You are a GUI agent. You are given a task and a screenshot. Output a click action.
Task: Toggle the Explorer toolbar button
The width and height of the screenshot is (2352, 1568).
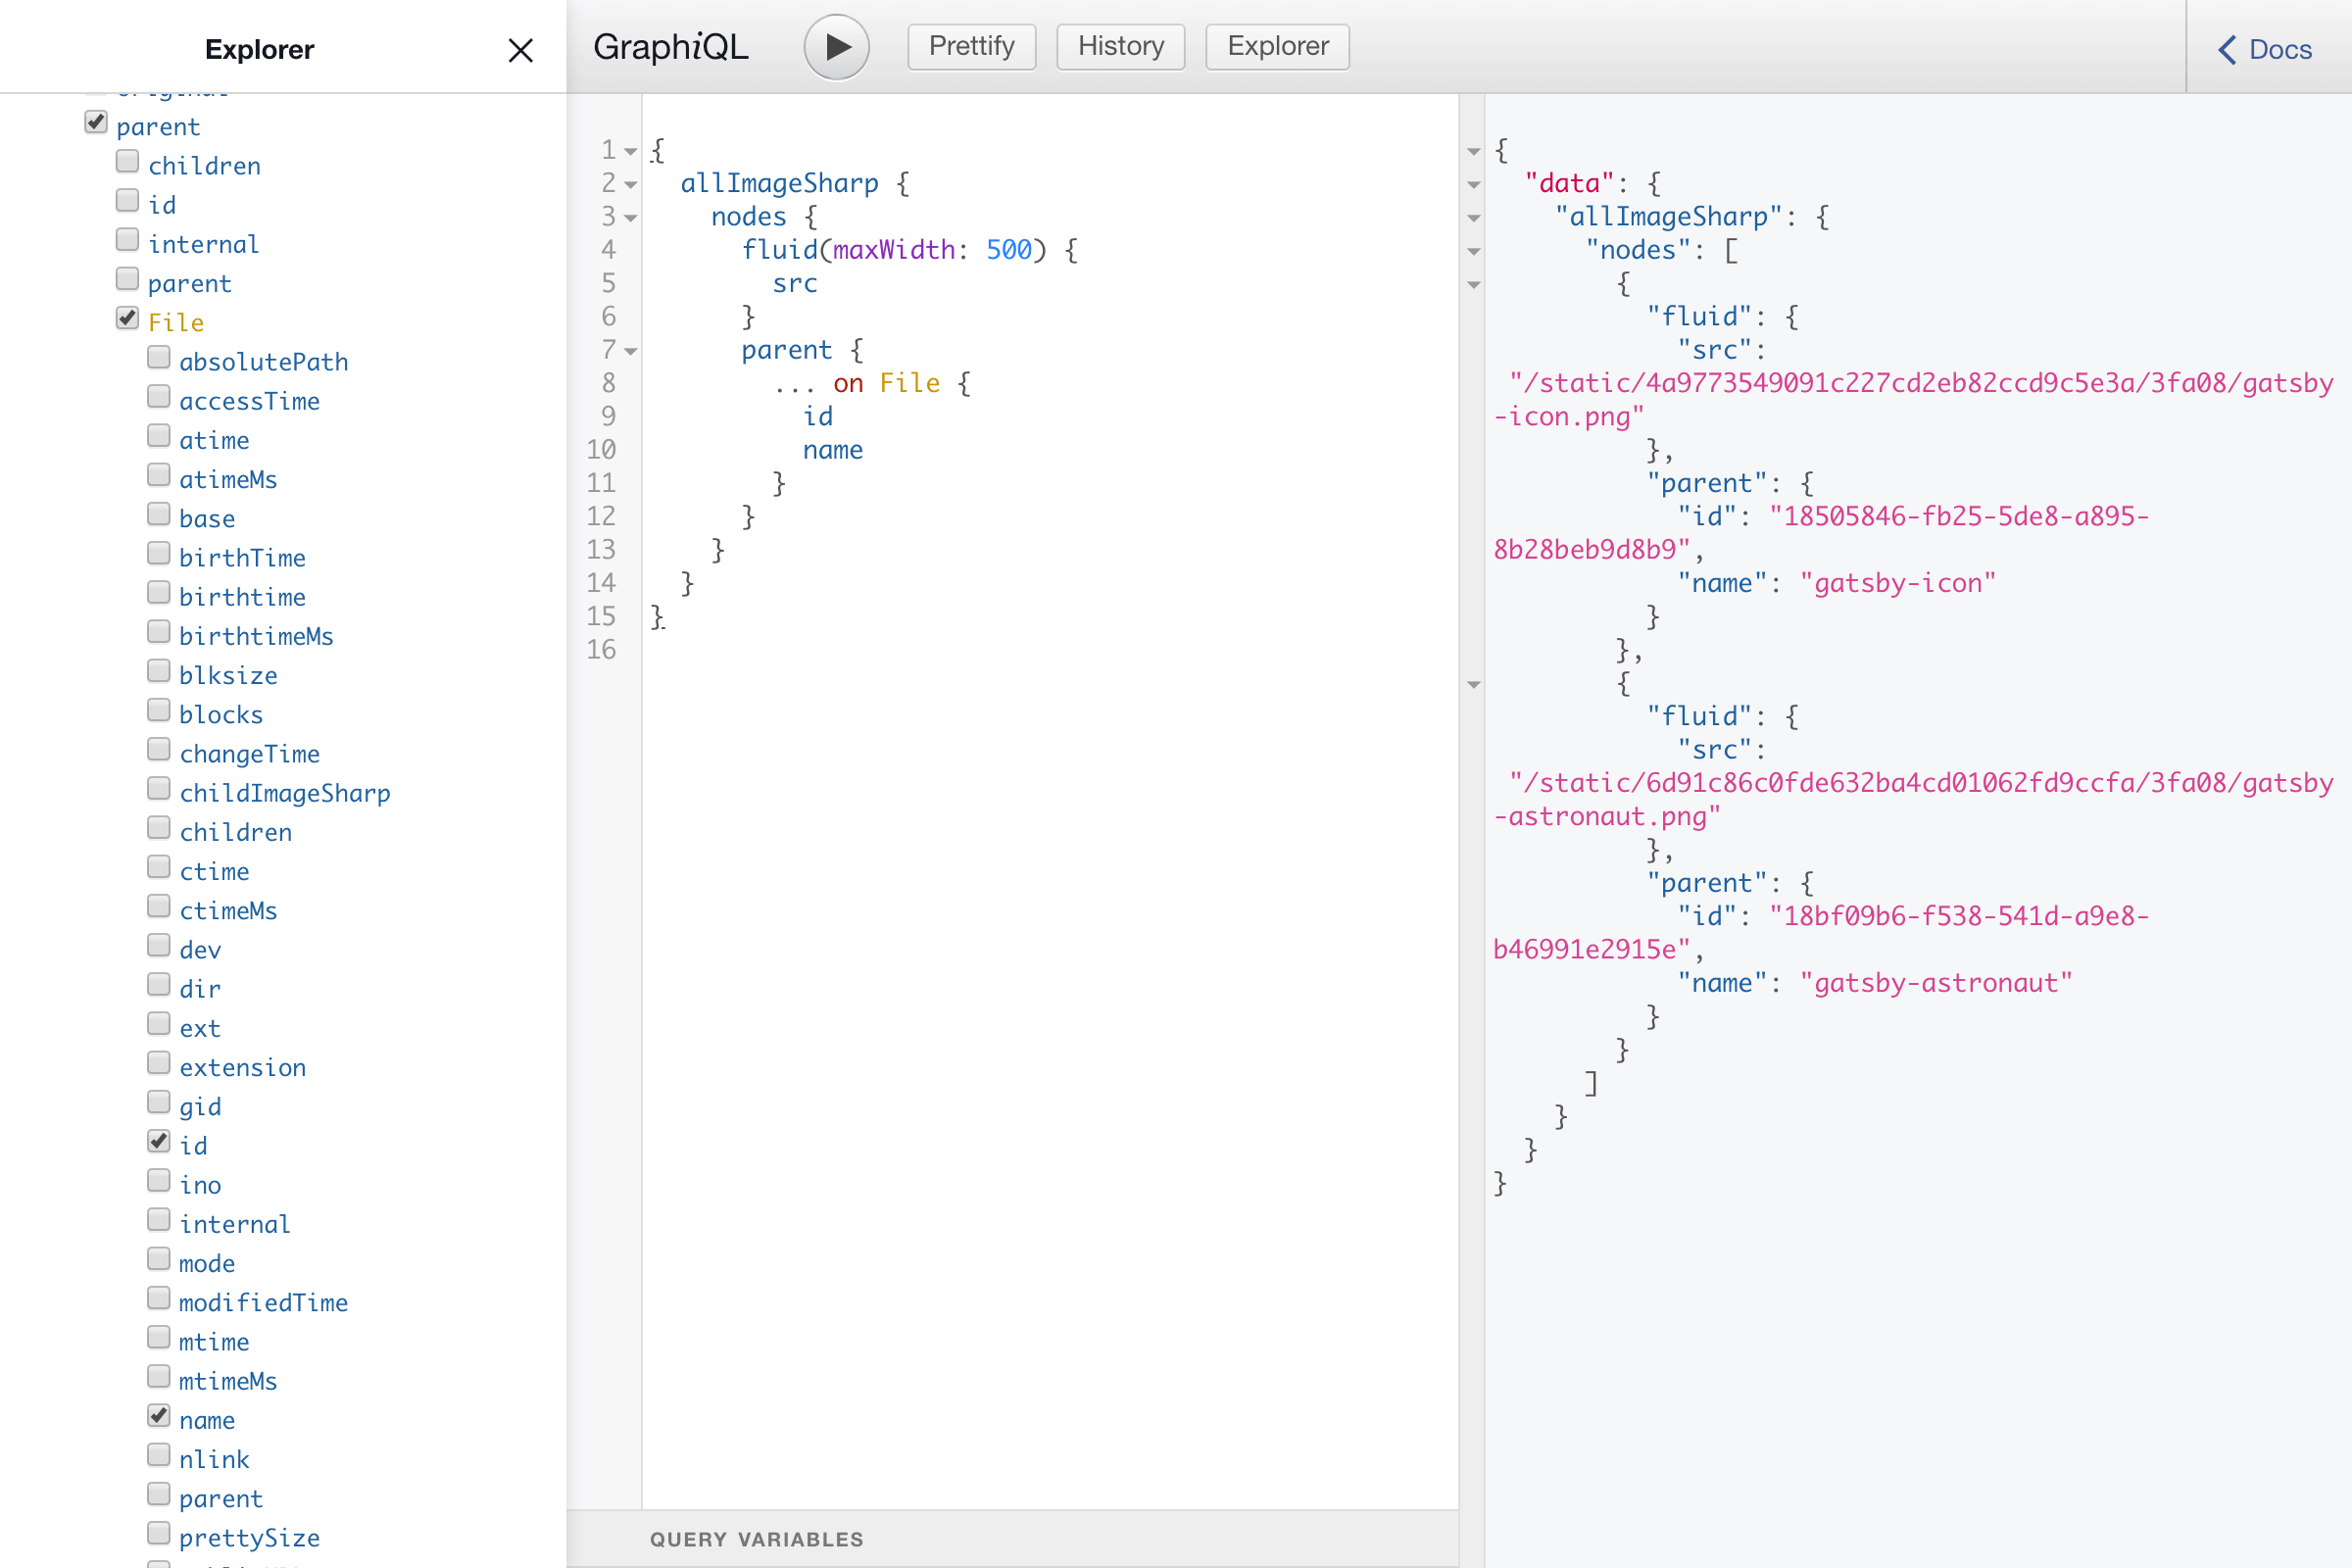[1277, 47]
